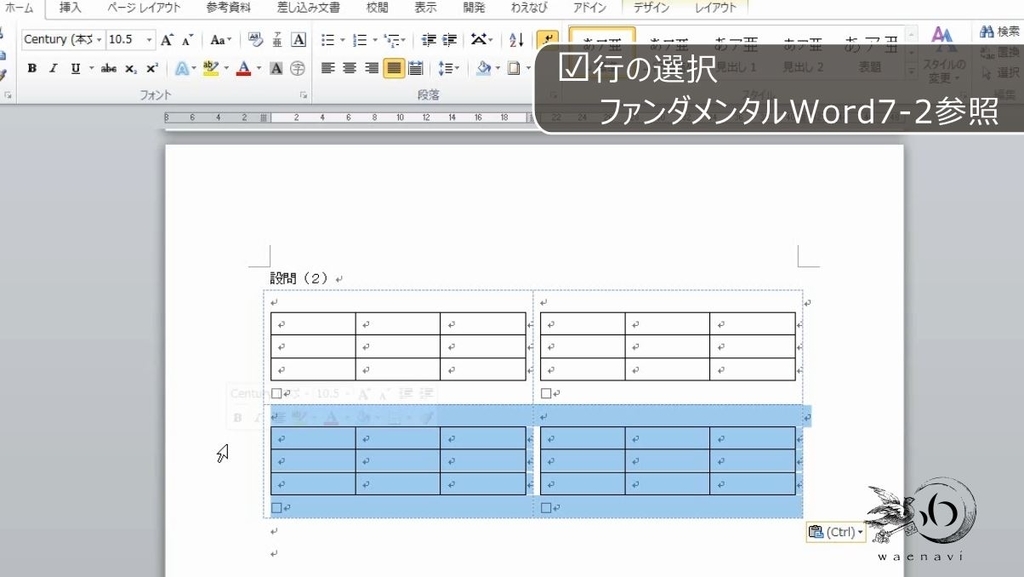
Task: Open the レイアウト (Layout) table tools tab
Action: 714,8
